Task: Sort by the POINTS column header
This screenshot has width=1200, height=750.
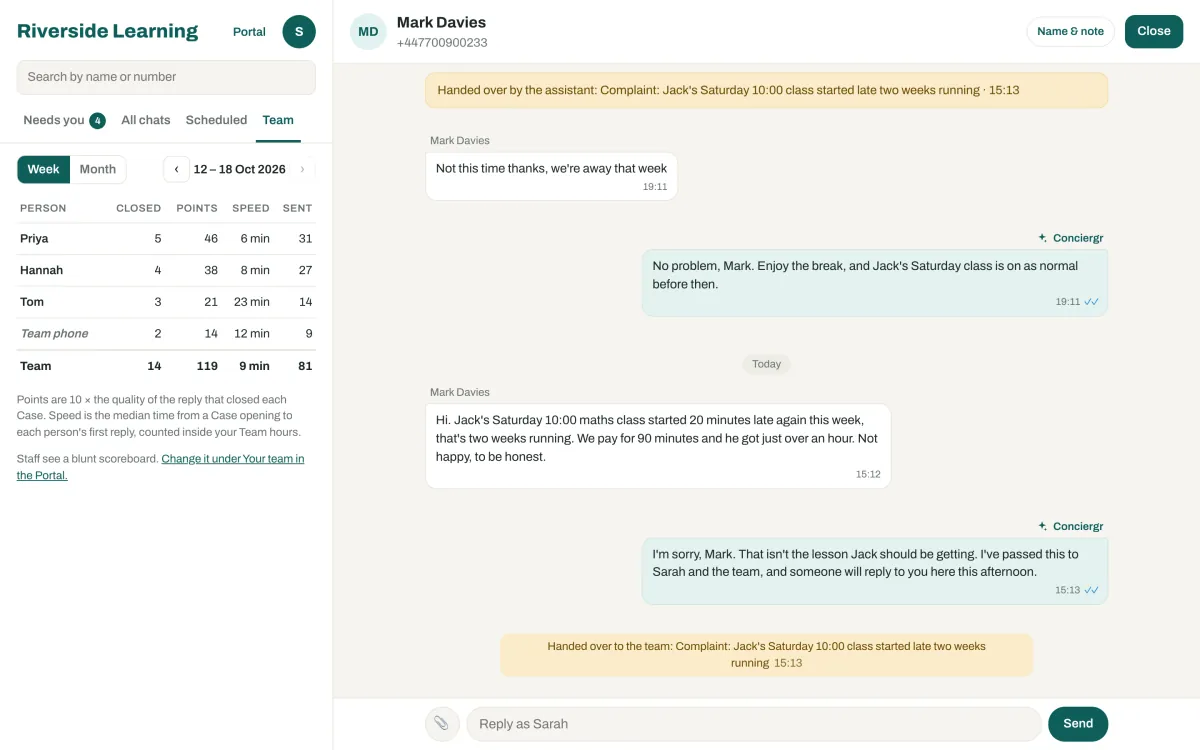Action: pyautogui.click(x=197, y=208)
